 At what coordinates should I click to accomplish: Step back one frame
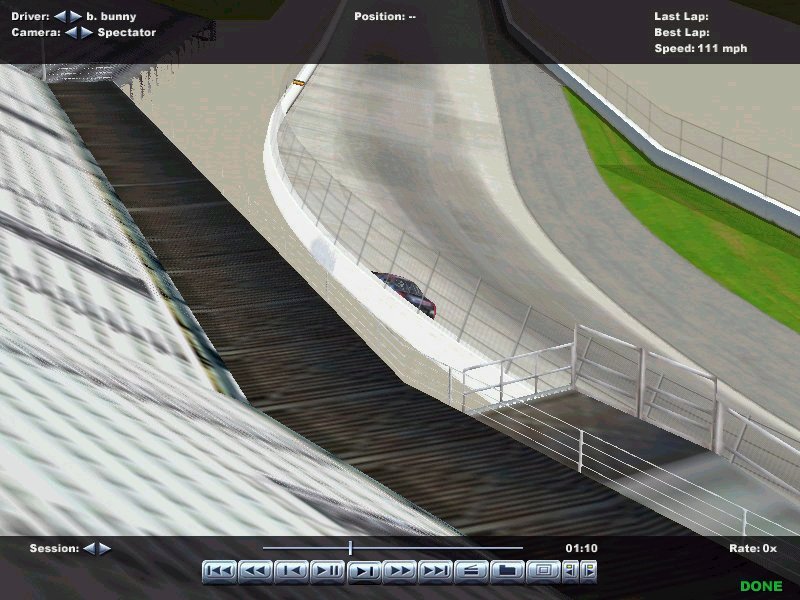point(291,571)
